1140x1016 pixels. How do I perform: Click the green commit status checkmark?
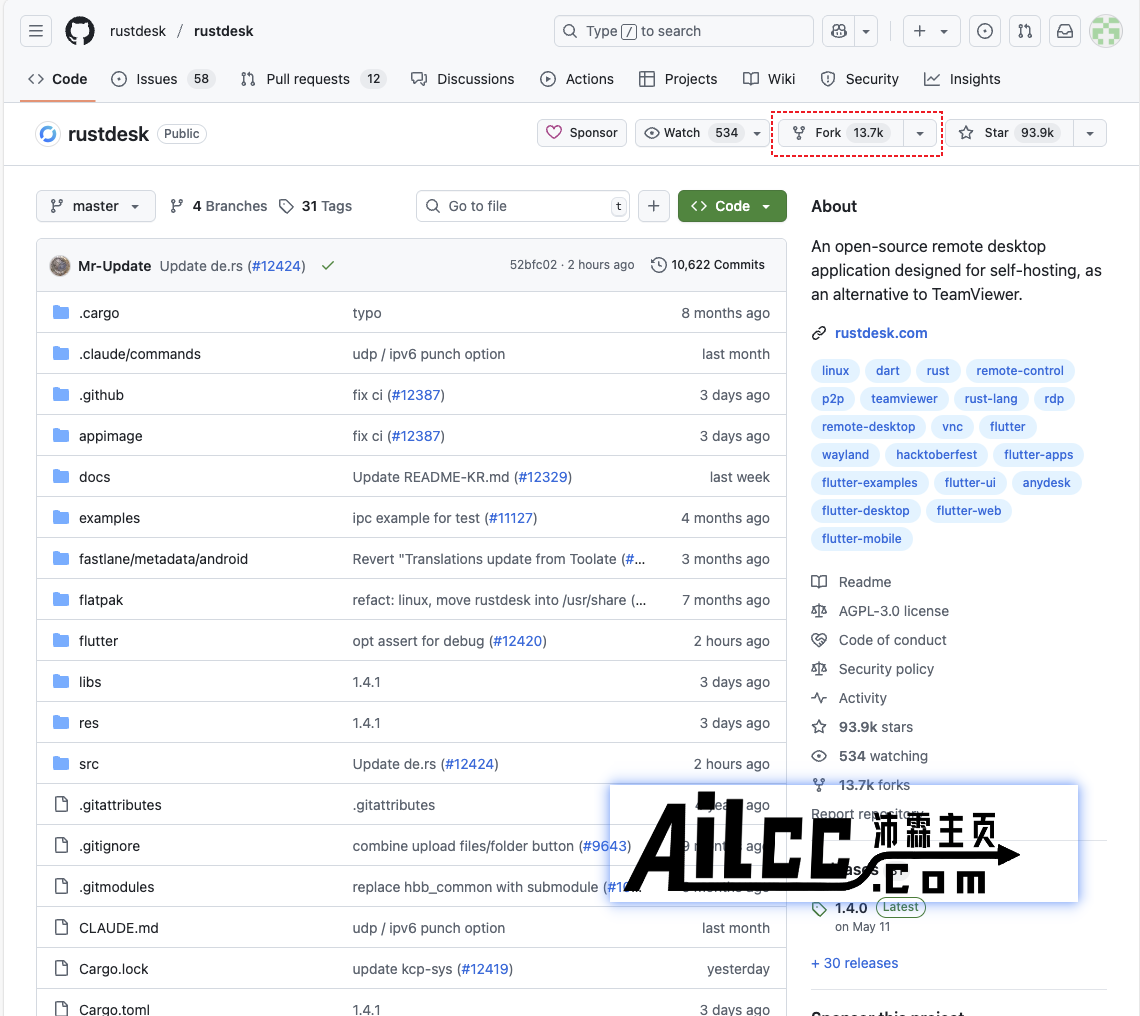tap(328, 266)
